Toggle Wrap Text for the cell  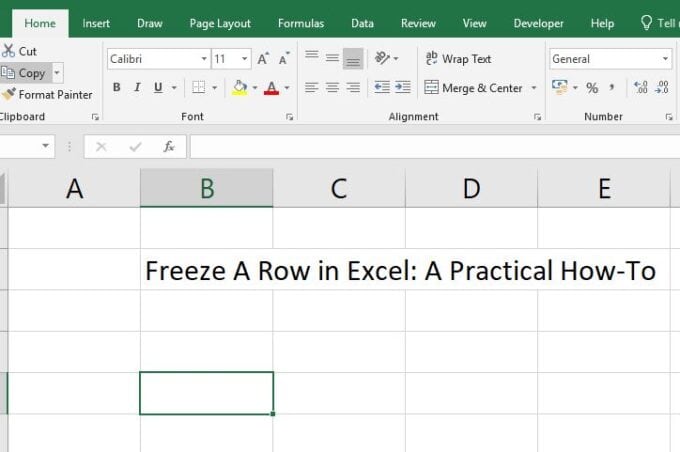[458, 59]
